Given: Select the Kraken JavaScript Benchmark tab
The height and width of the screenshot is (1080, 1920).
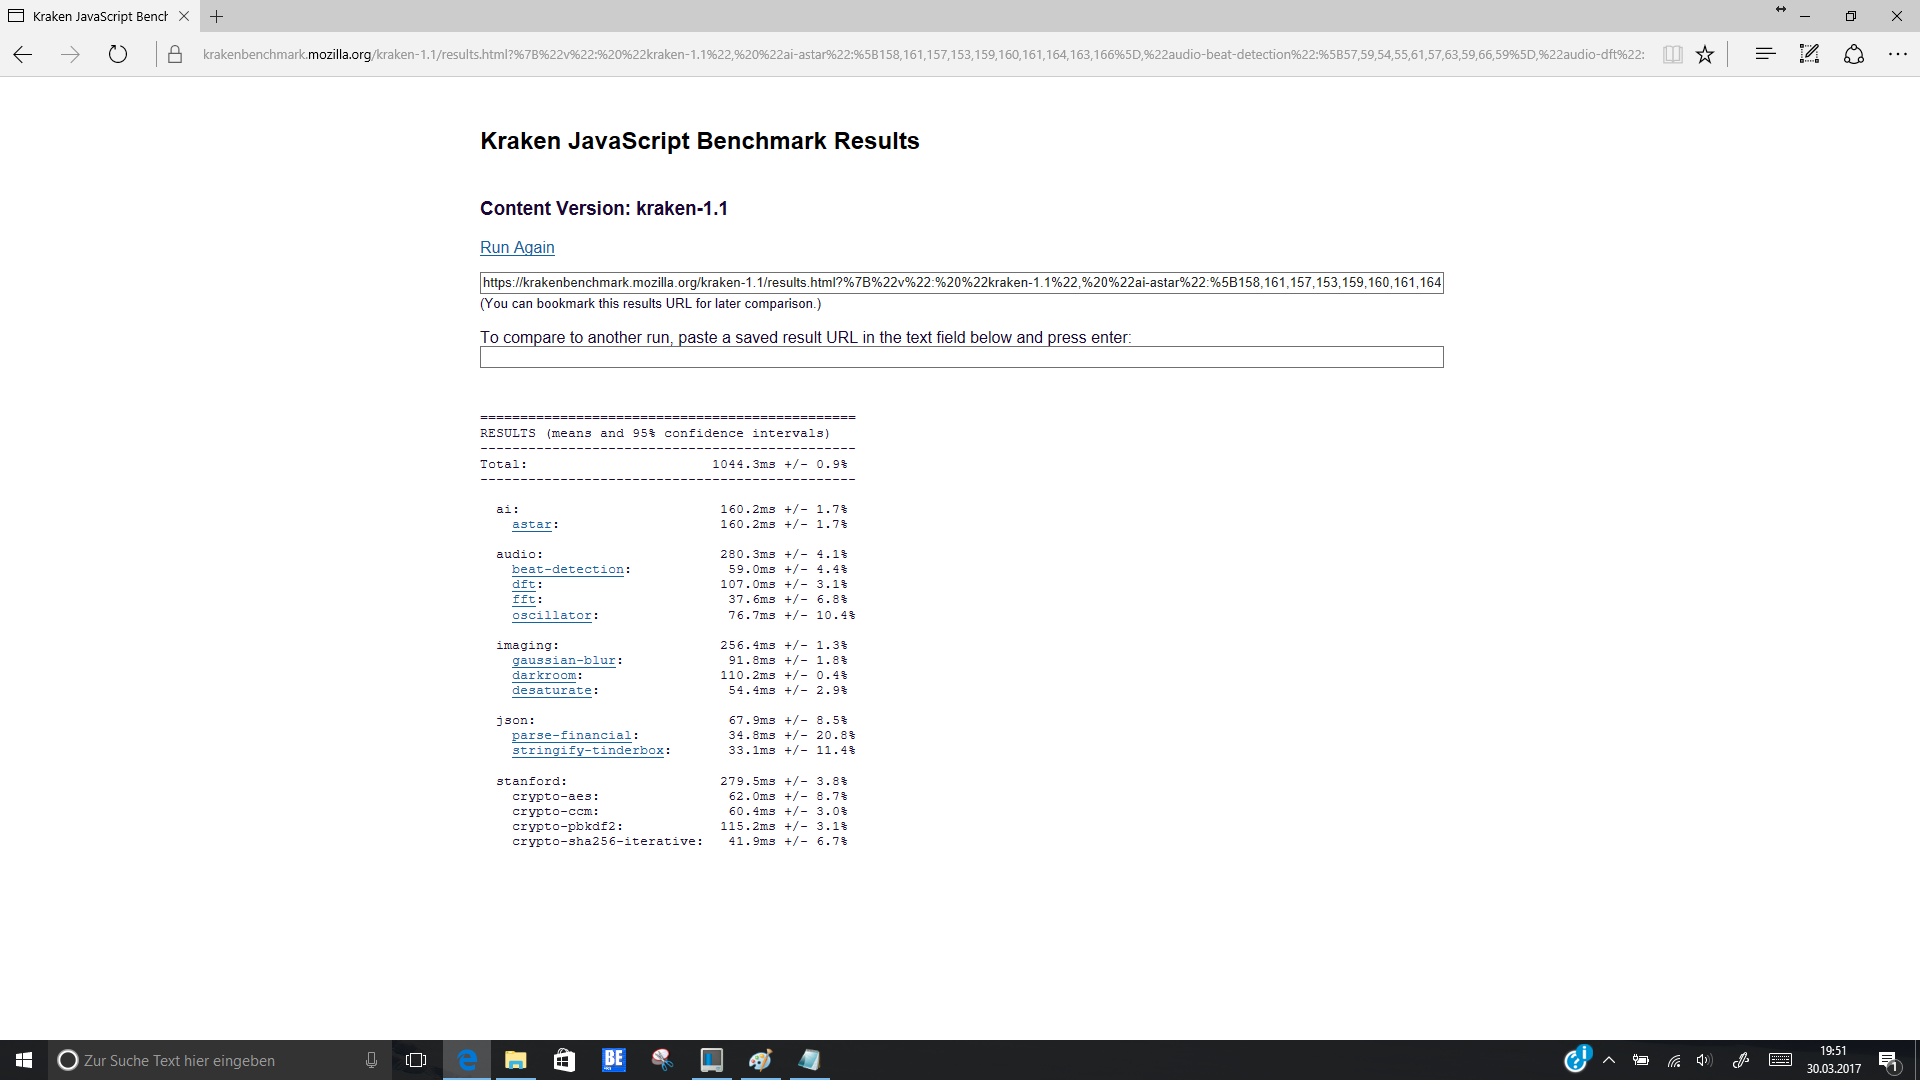Looking at the screenshot, I should pos(98,16).
